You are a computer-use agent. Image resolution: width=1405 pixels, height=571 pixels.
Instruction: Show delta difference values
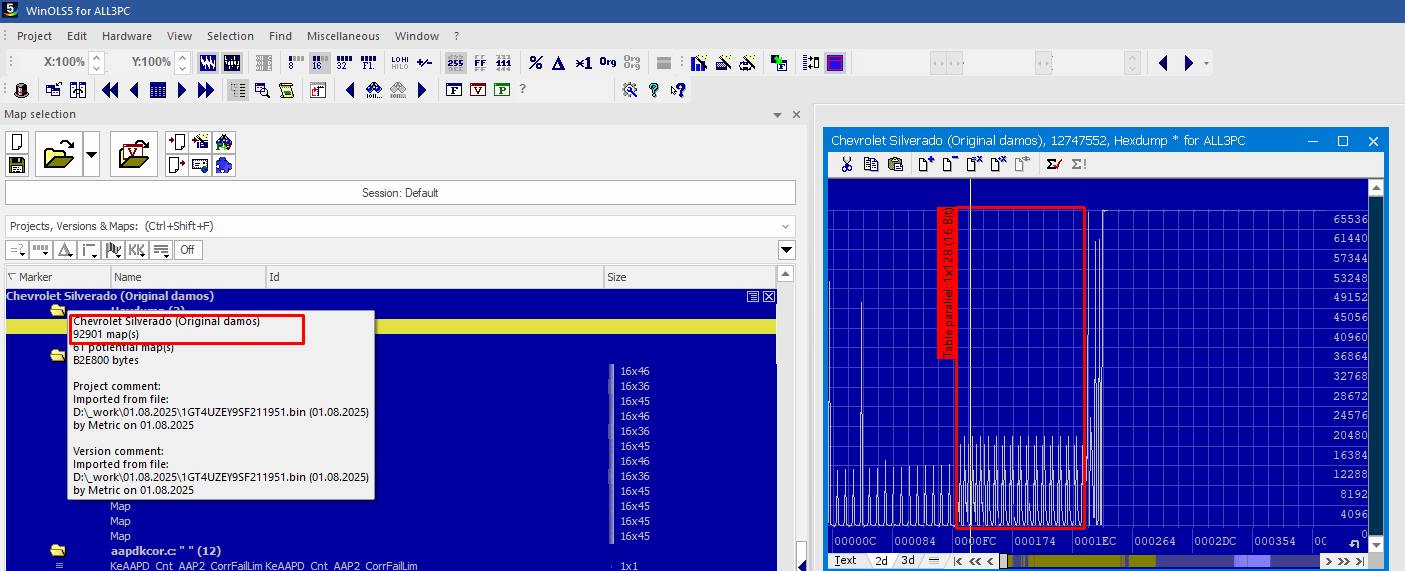[559, 63]
